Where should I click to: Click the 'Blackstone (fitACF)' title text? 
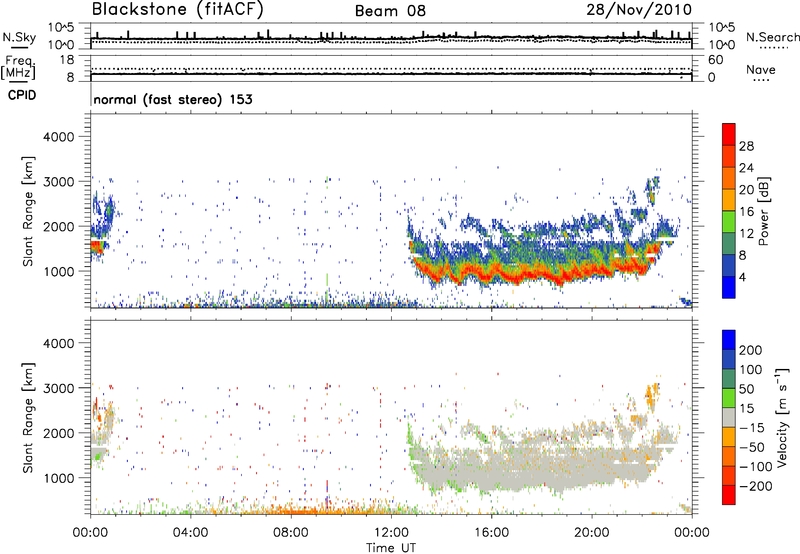[177, 10]
